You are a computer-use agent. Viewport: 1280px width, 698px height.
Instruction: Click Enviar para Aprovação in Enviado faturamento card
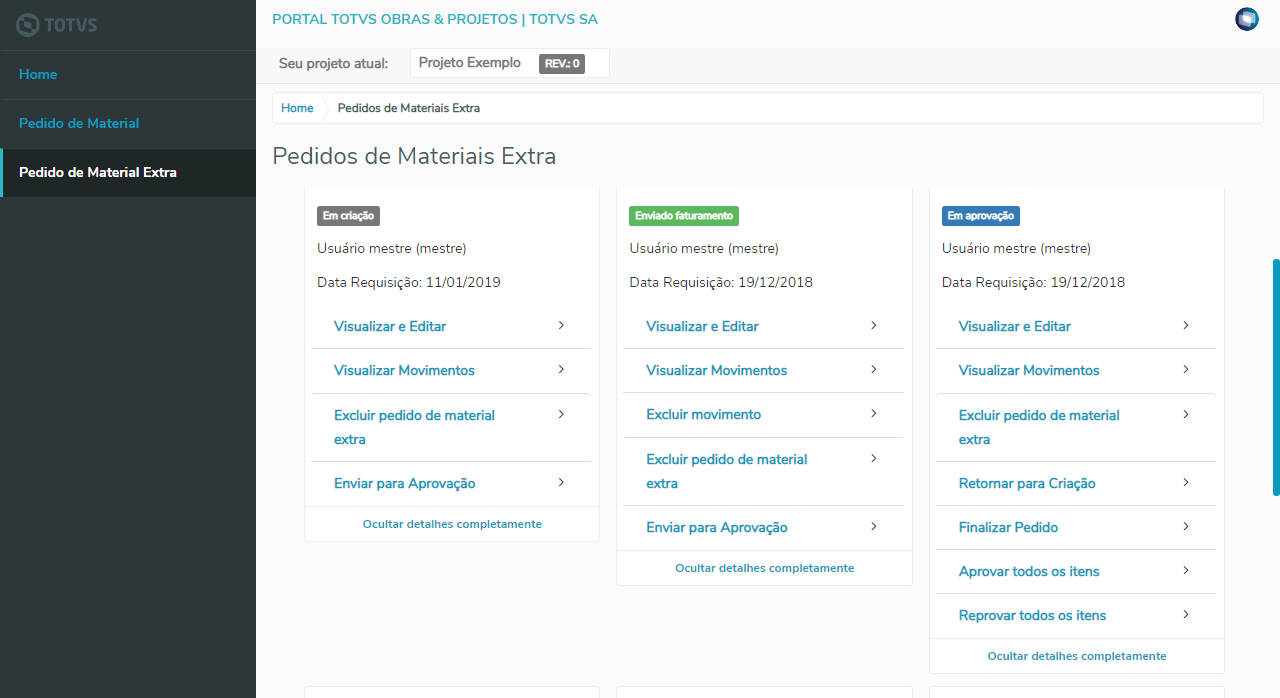[717, 528]
